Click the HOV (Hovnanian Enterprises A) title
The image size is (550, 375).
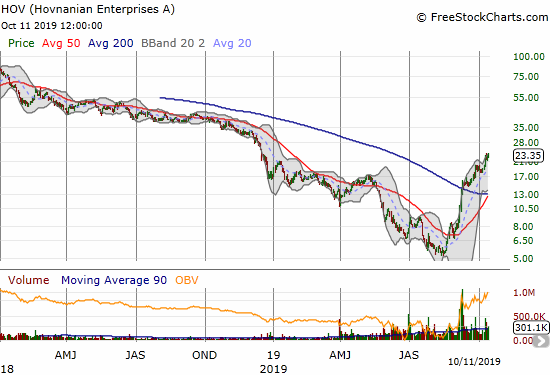[88, 9]
